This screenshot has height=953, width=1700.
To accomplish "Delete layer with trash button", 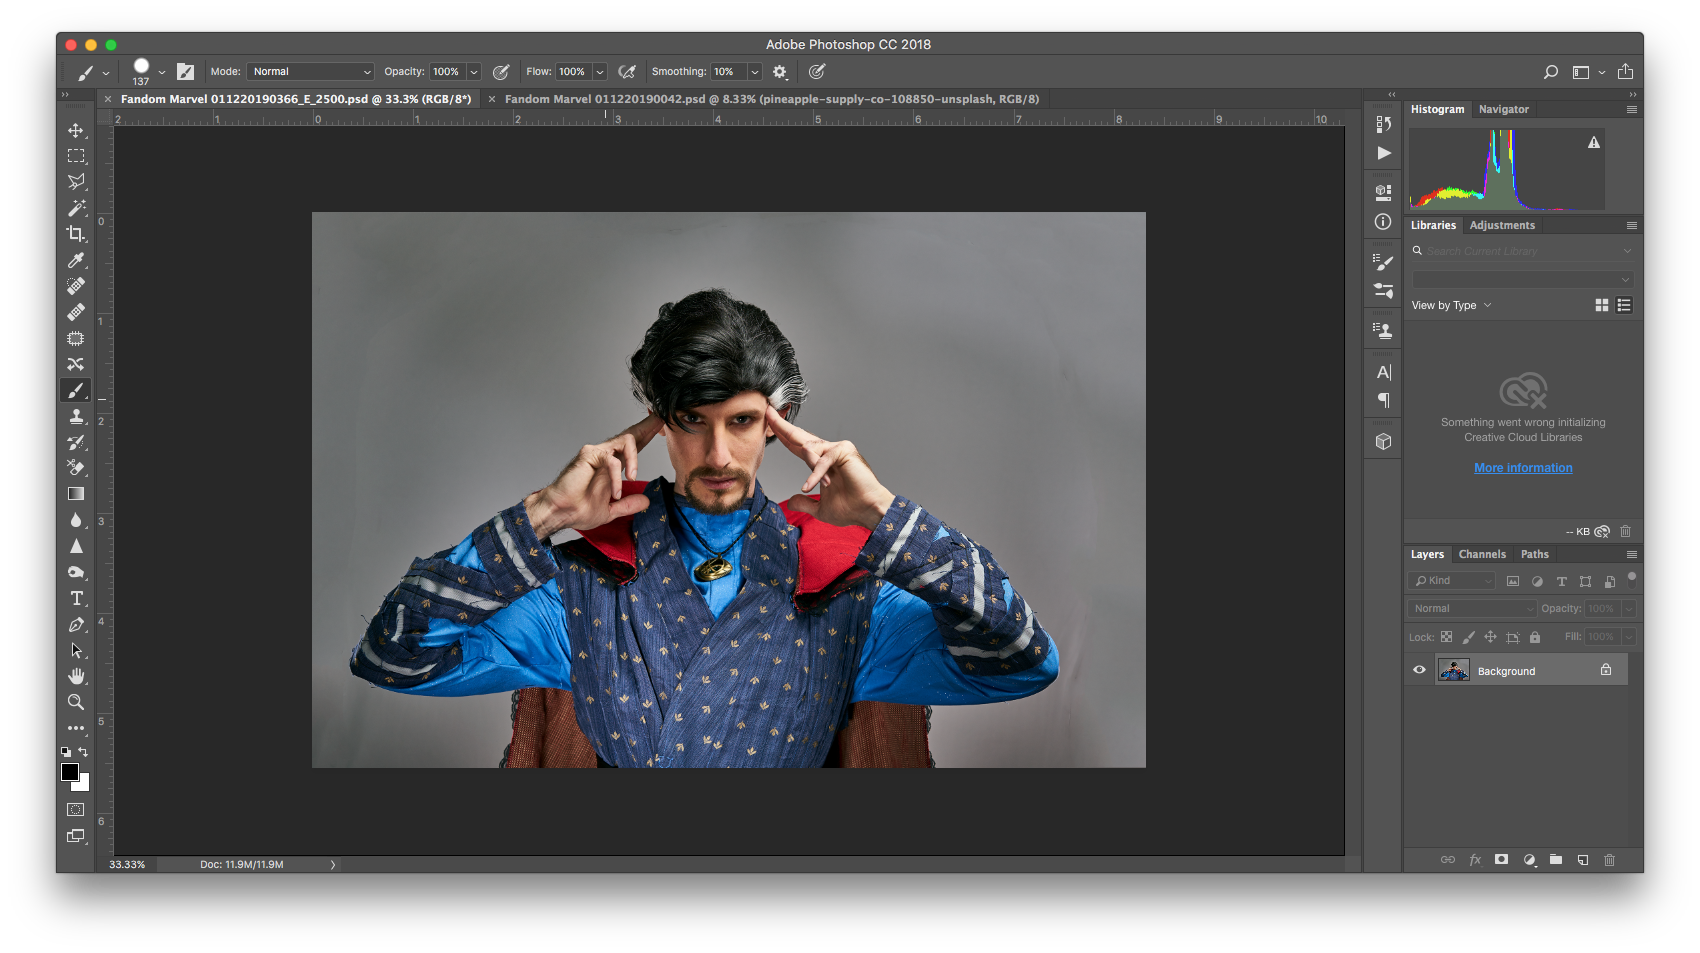I will pos(1609,859).
